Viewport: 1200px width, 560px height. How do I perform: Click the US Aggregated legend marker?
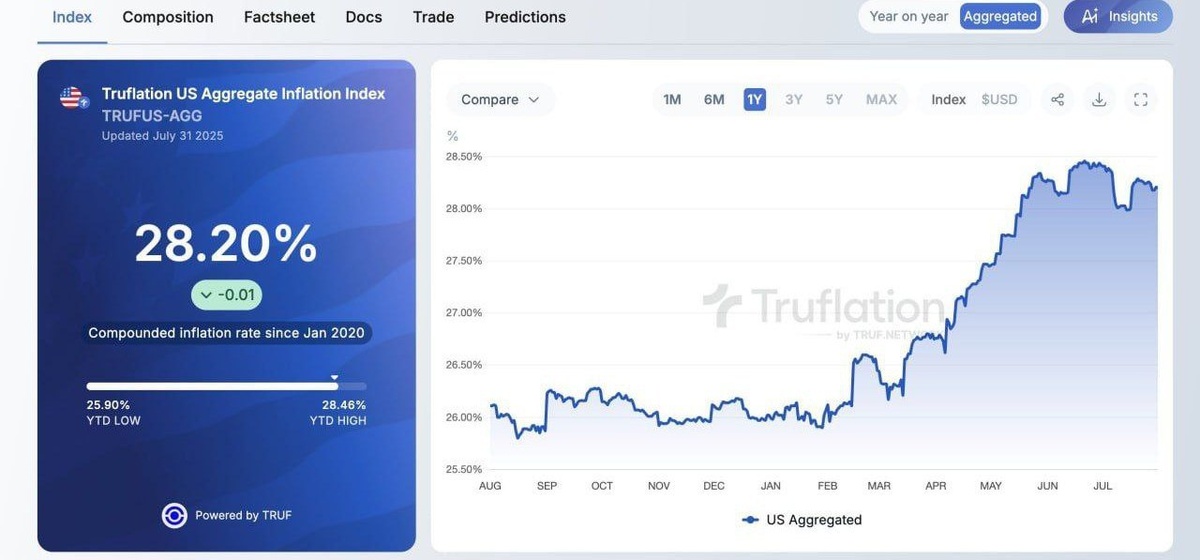[x=750, y=520]
